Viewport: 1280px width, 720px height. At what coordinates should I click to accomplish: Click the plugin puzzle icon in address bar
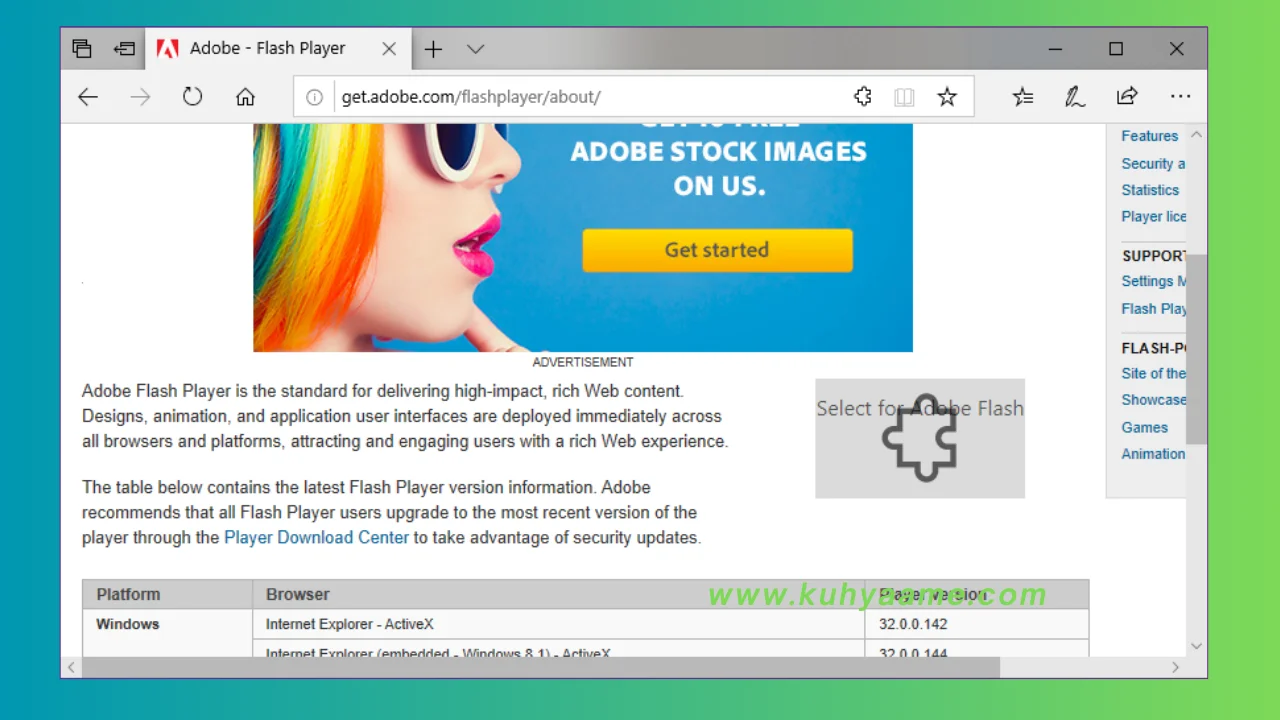tap(863, 97)
